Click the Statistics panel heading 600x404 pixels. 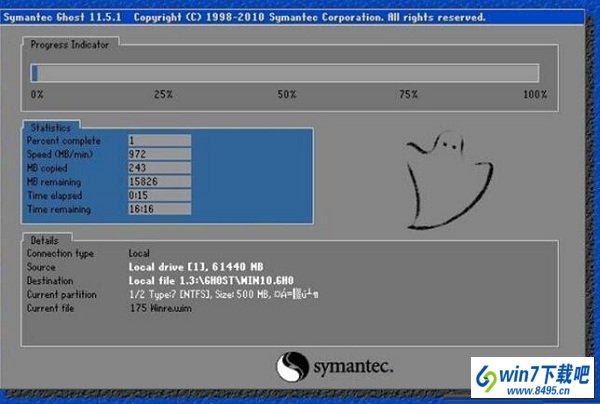51,128
